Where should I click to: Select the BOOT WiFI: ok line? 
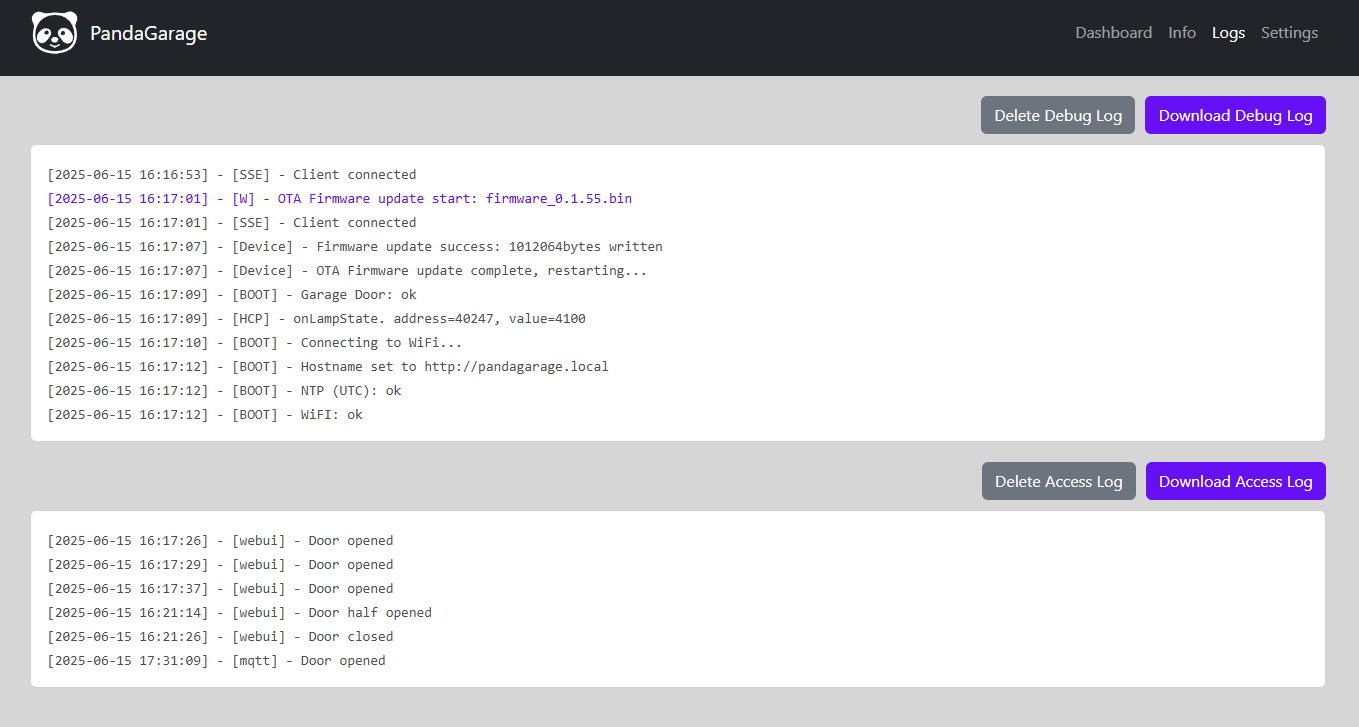pyautogui.click(x=205, y=415)
